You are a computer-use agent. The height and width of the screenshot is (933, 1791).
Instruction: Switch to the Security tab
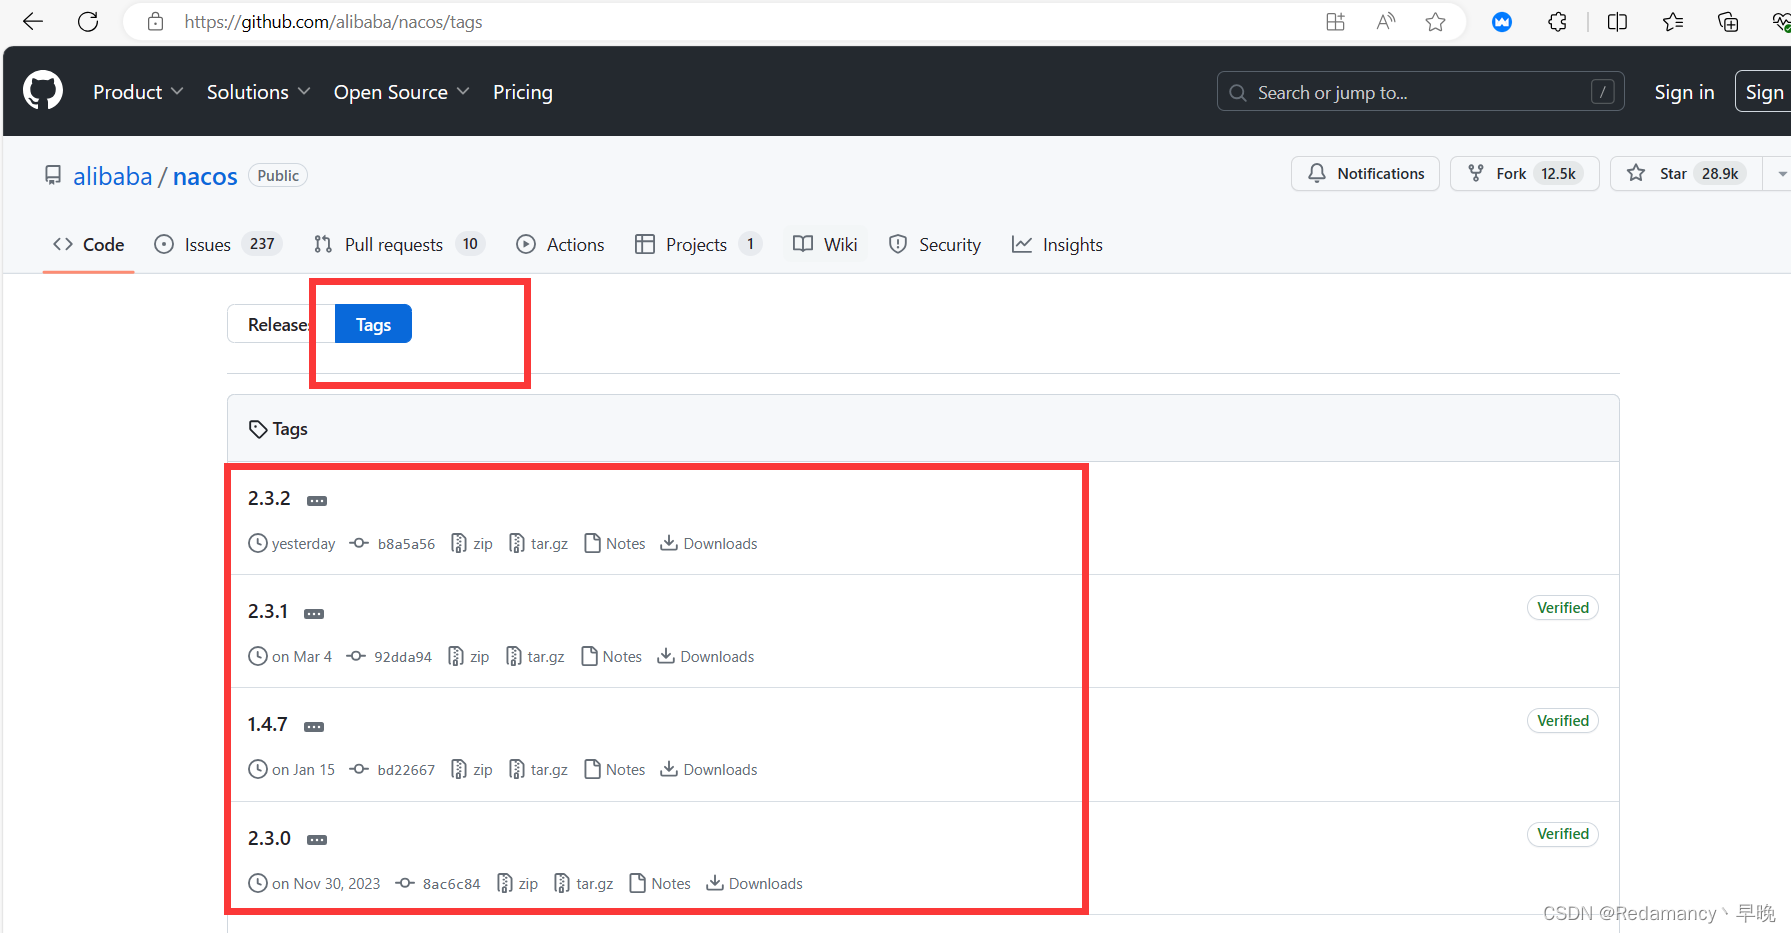click(934, 245)
